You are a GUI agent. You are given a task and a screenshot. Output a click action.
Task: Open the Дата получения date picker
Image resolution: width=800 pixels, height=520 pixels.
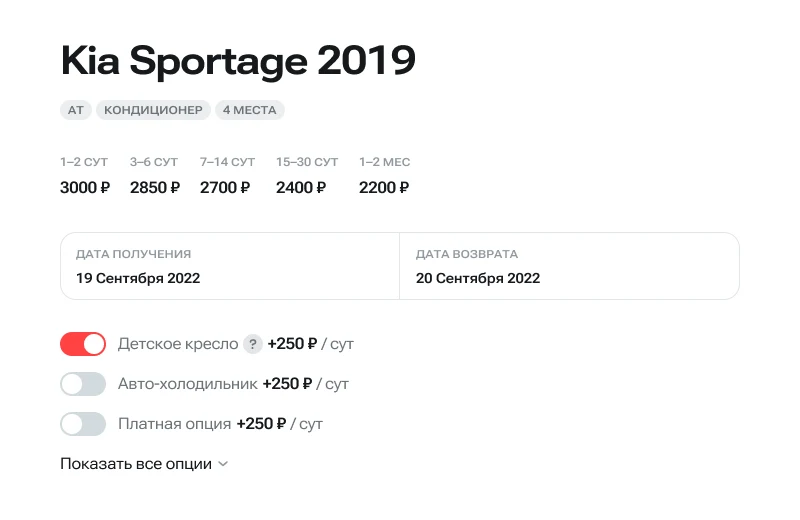point(230,266)
